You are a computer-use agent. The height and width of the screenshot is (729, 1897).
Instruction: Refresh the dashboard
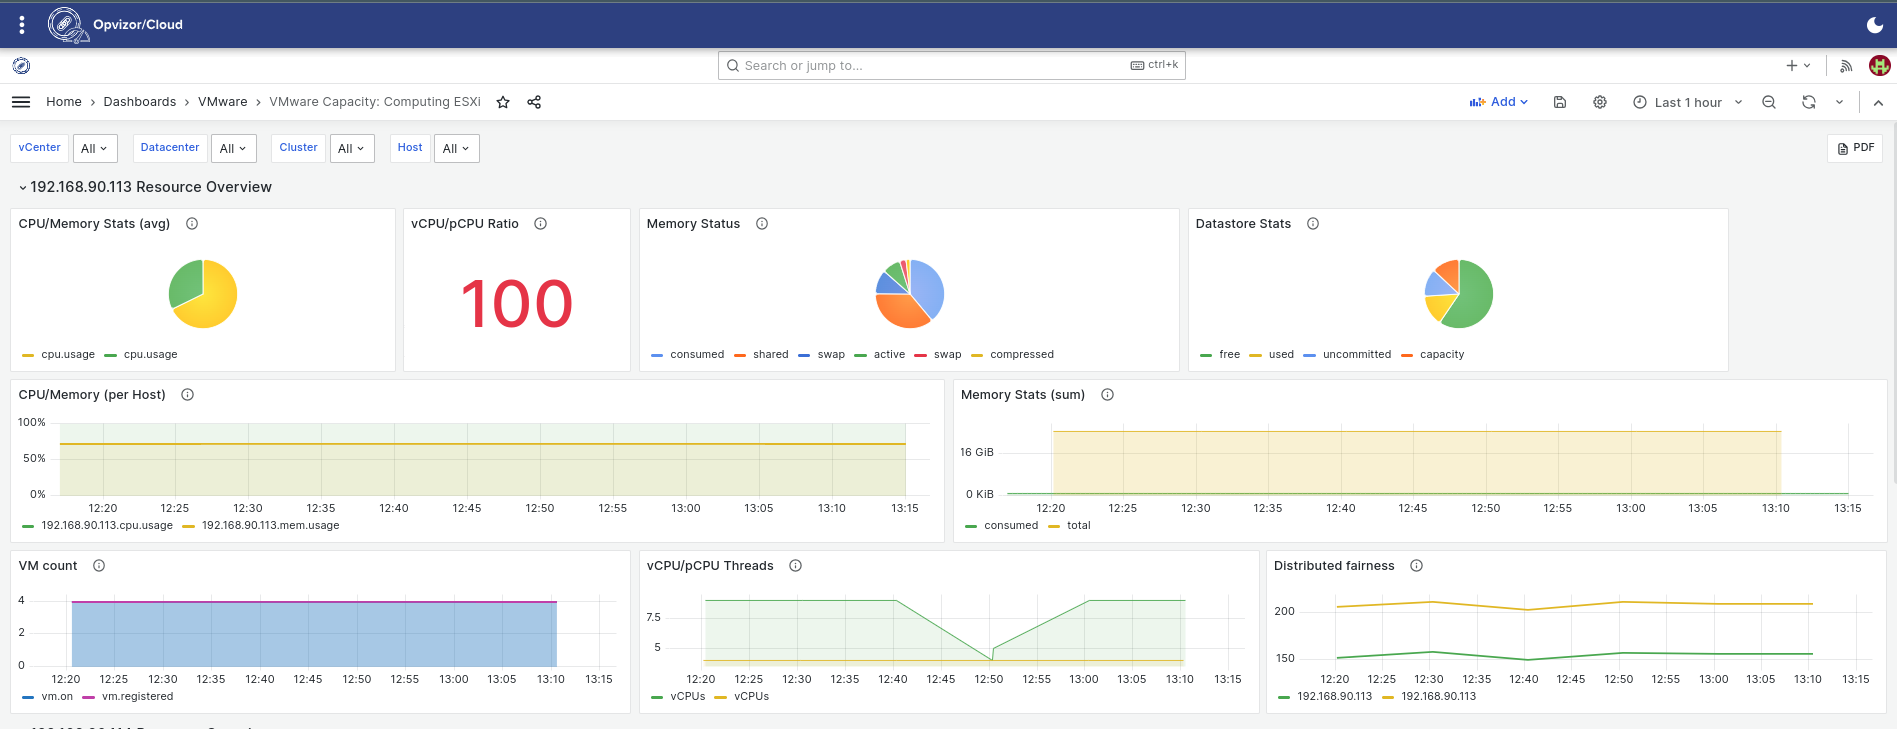click(1809, 102)
